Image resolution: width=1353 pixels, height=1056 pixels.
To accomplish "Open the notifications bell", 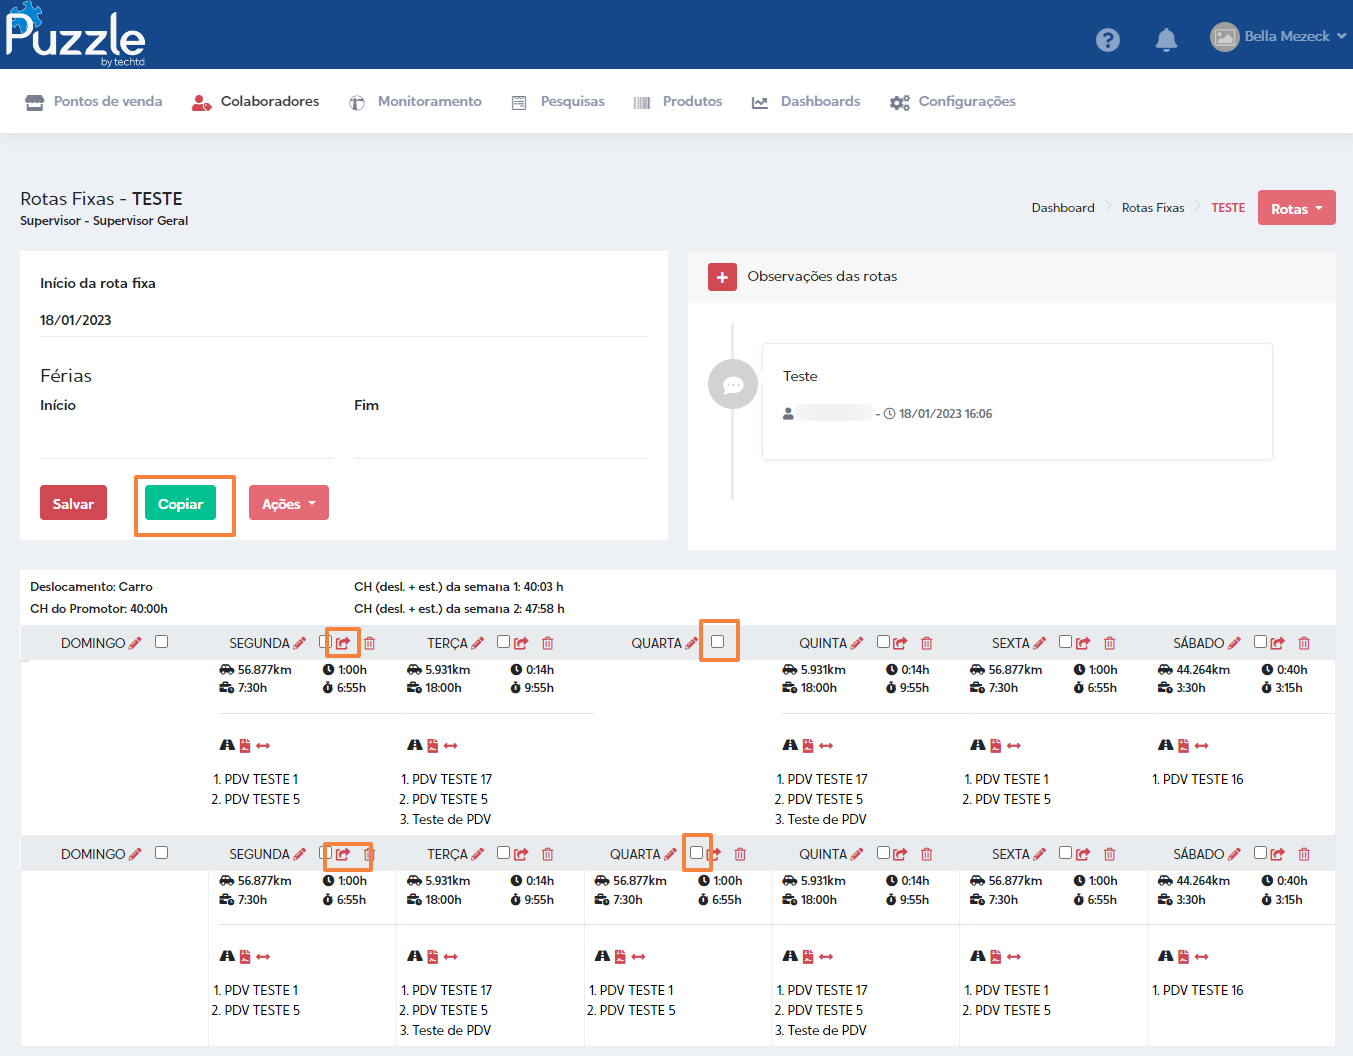I will click(x=1166, y=40).
